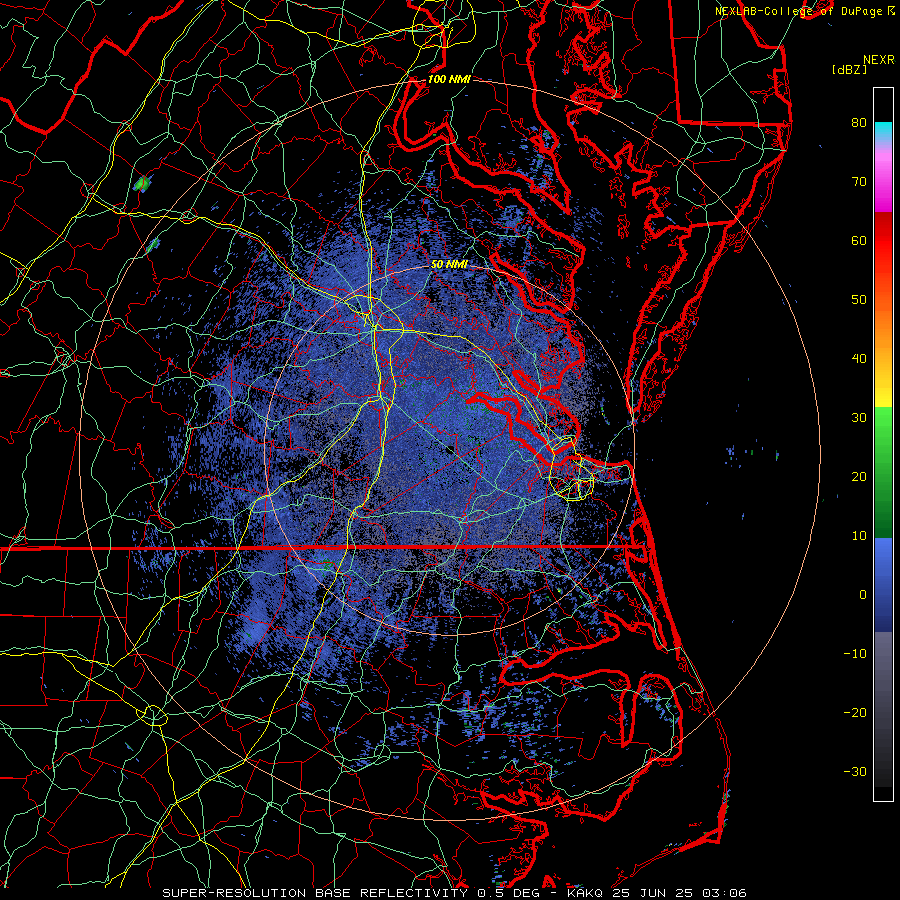Click the green storm cell northwest of radar

click(x=142, y=184)
